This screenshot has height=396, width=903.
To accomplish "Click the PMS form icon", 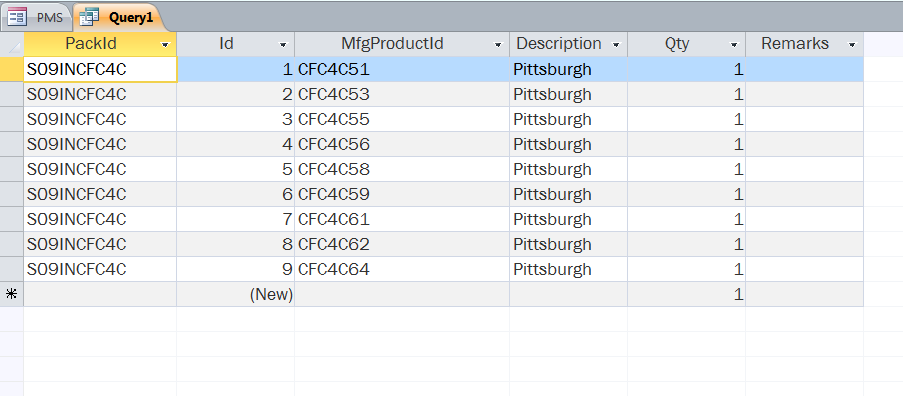I will pos(17,17).
